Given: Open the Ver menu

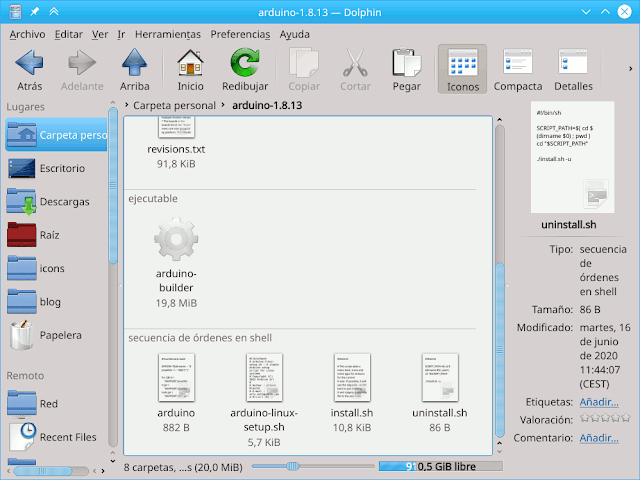Looking at the screenshot, I should [x=100, y=34].
